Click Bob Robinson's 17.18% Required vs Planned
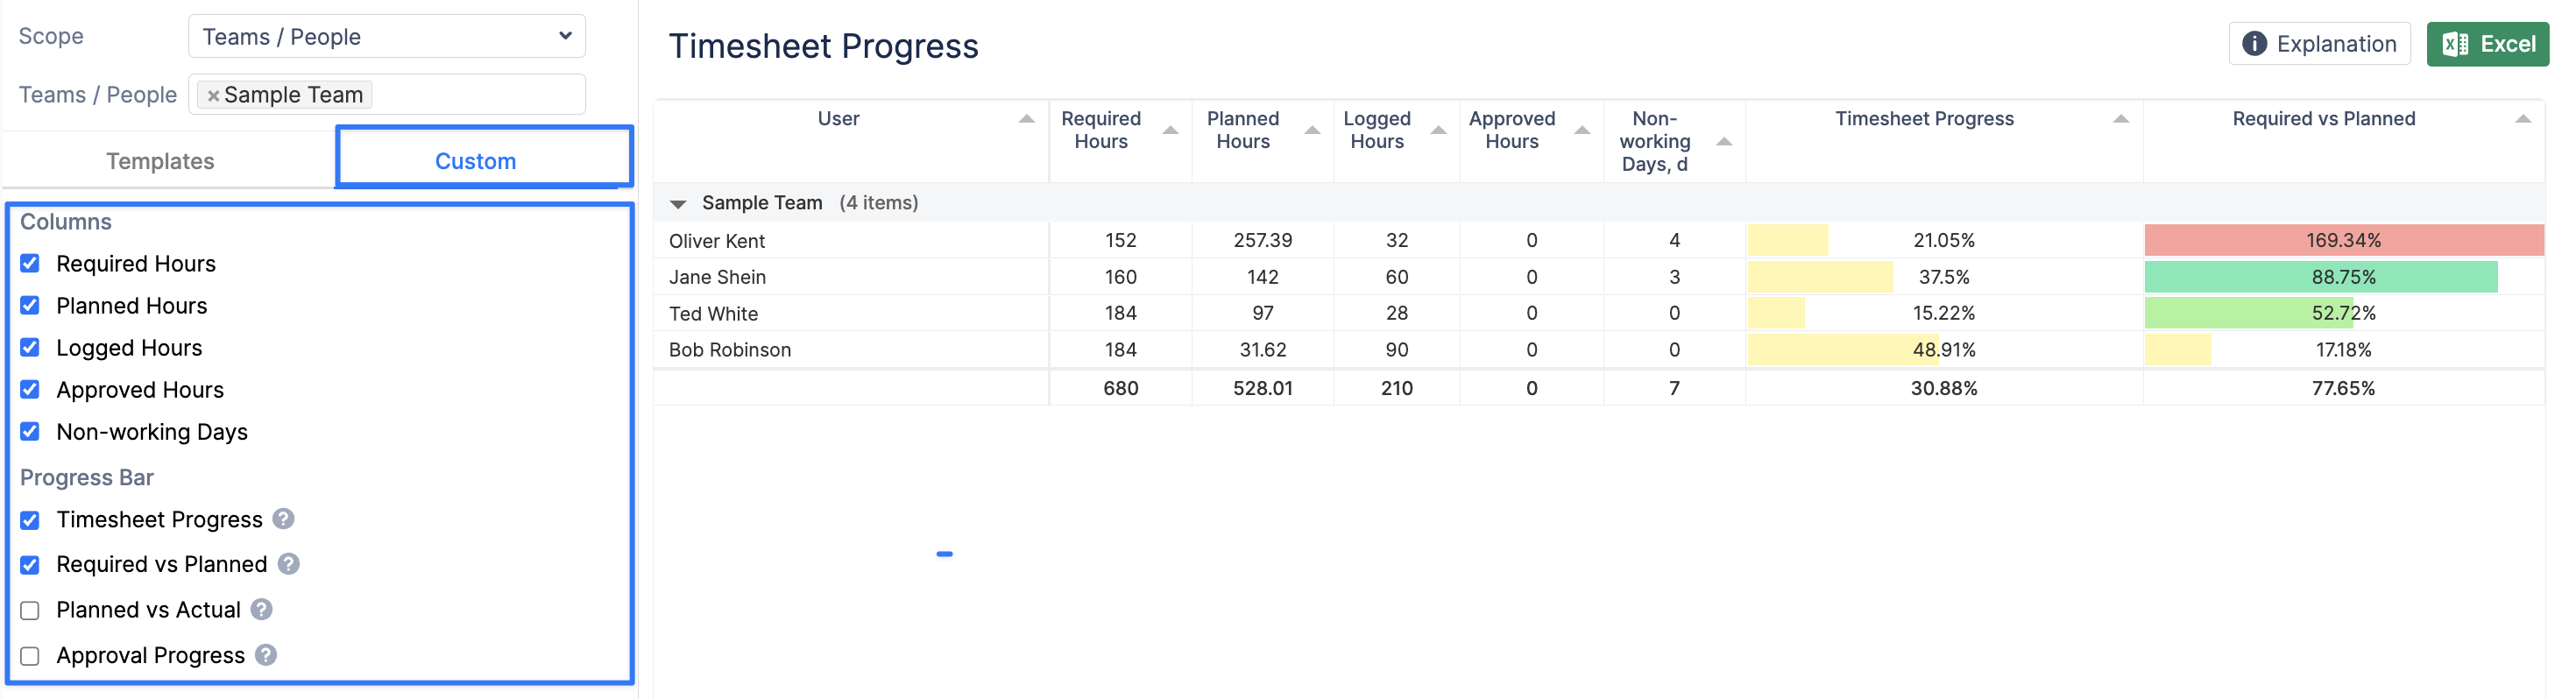Image resolution: width=2576 pixels, height=699 pixels. pos(2343,350)
